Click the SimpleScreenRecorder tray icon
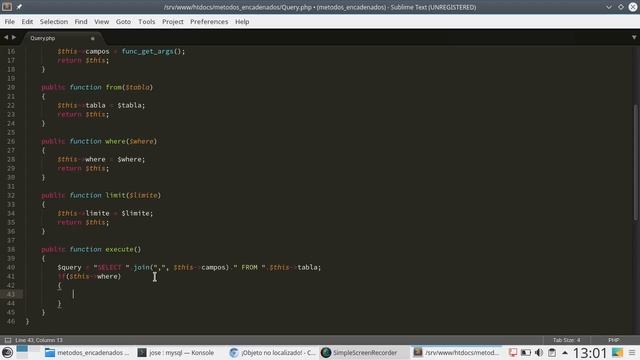Screen dimensions: 640x360 click(513, 353)
